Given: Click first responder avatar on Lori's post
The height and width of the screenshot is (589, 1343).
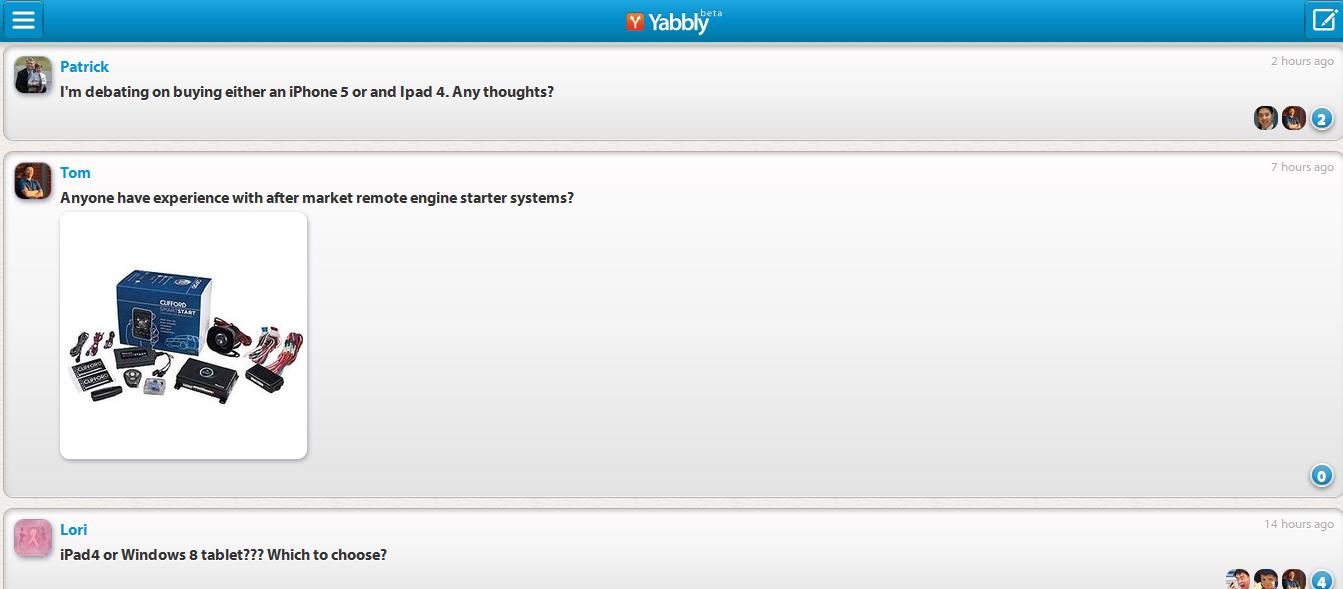Looking at the screenshot, I should pyautogui.click(x=1238, y=580).
